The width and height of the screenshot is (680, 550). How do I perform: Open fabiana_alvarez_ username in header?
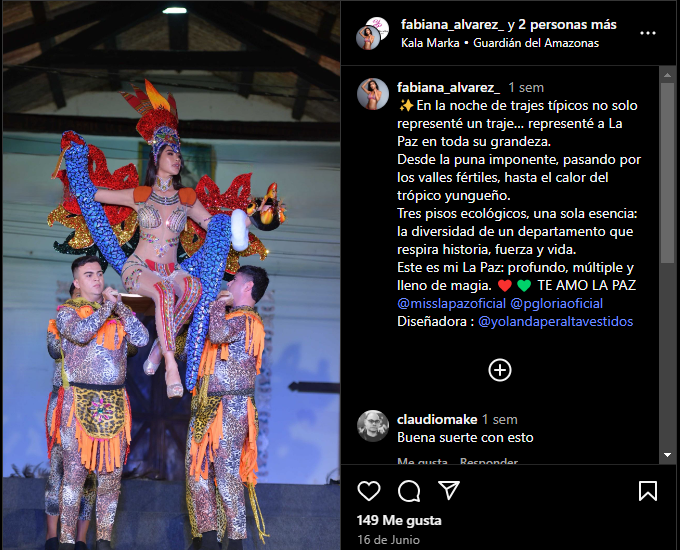point(452,25)
